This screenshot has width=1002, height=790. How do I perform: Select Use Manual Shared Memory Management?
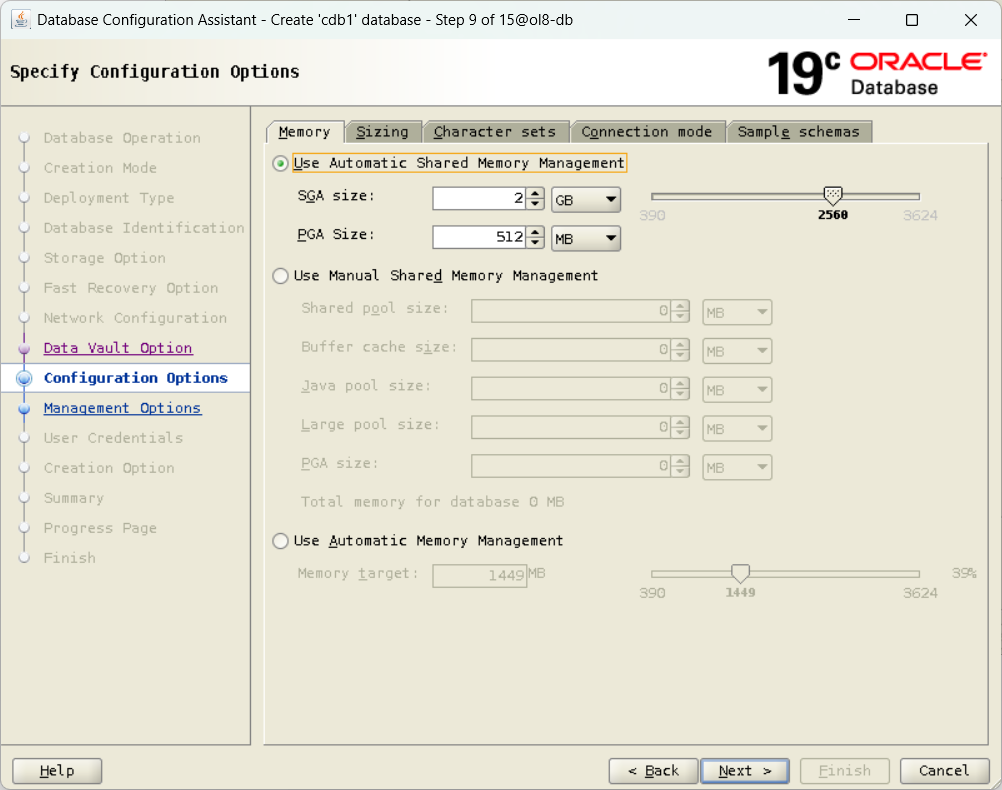coord(280,276)
